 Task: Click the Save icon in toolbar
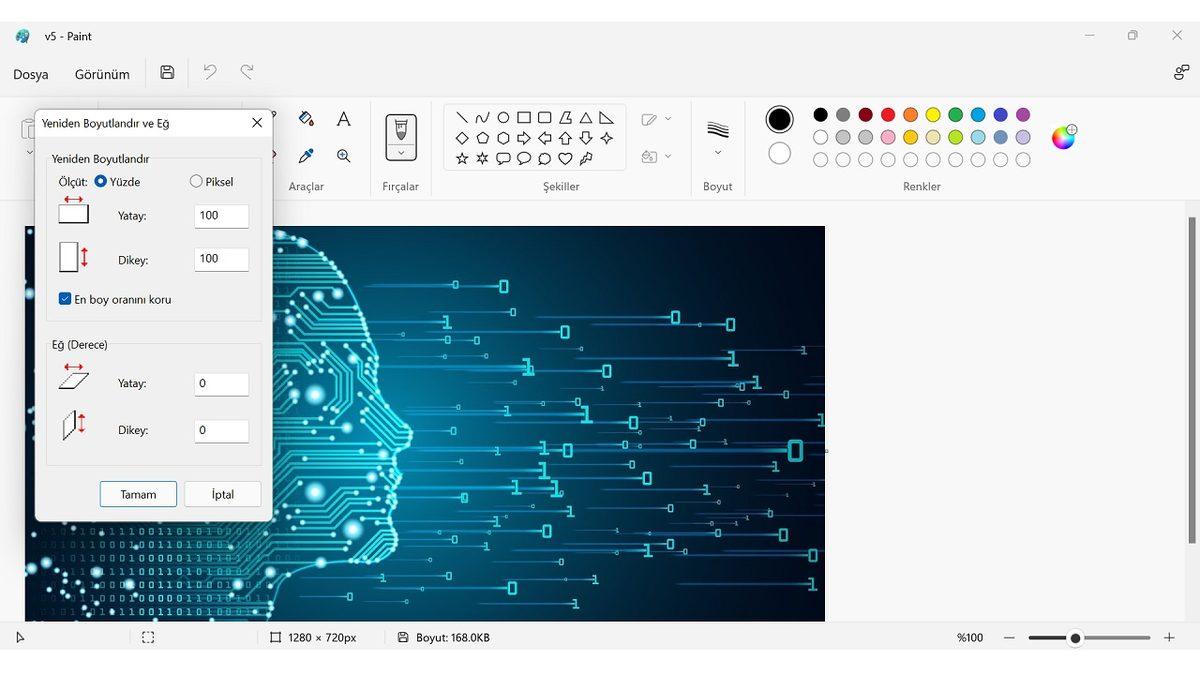167,72
